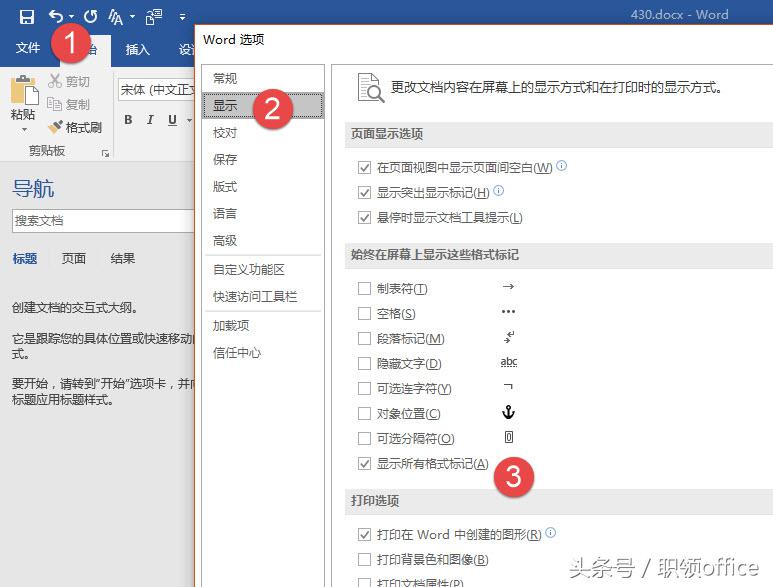Customize Quick Access Toolbar dropdown

[182, 17]
